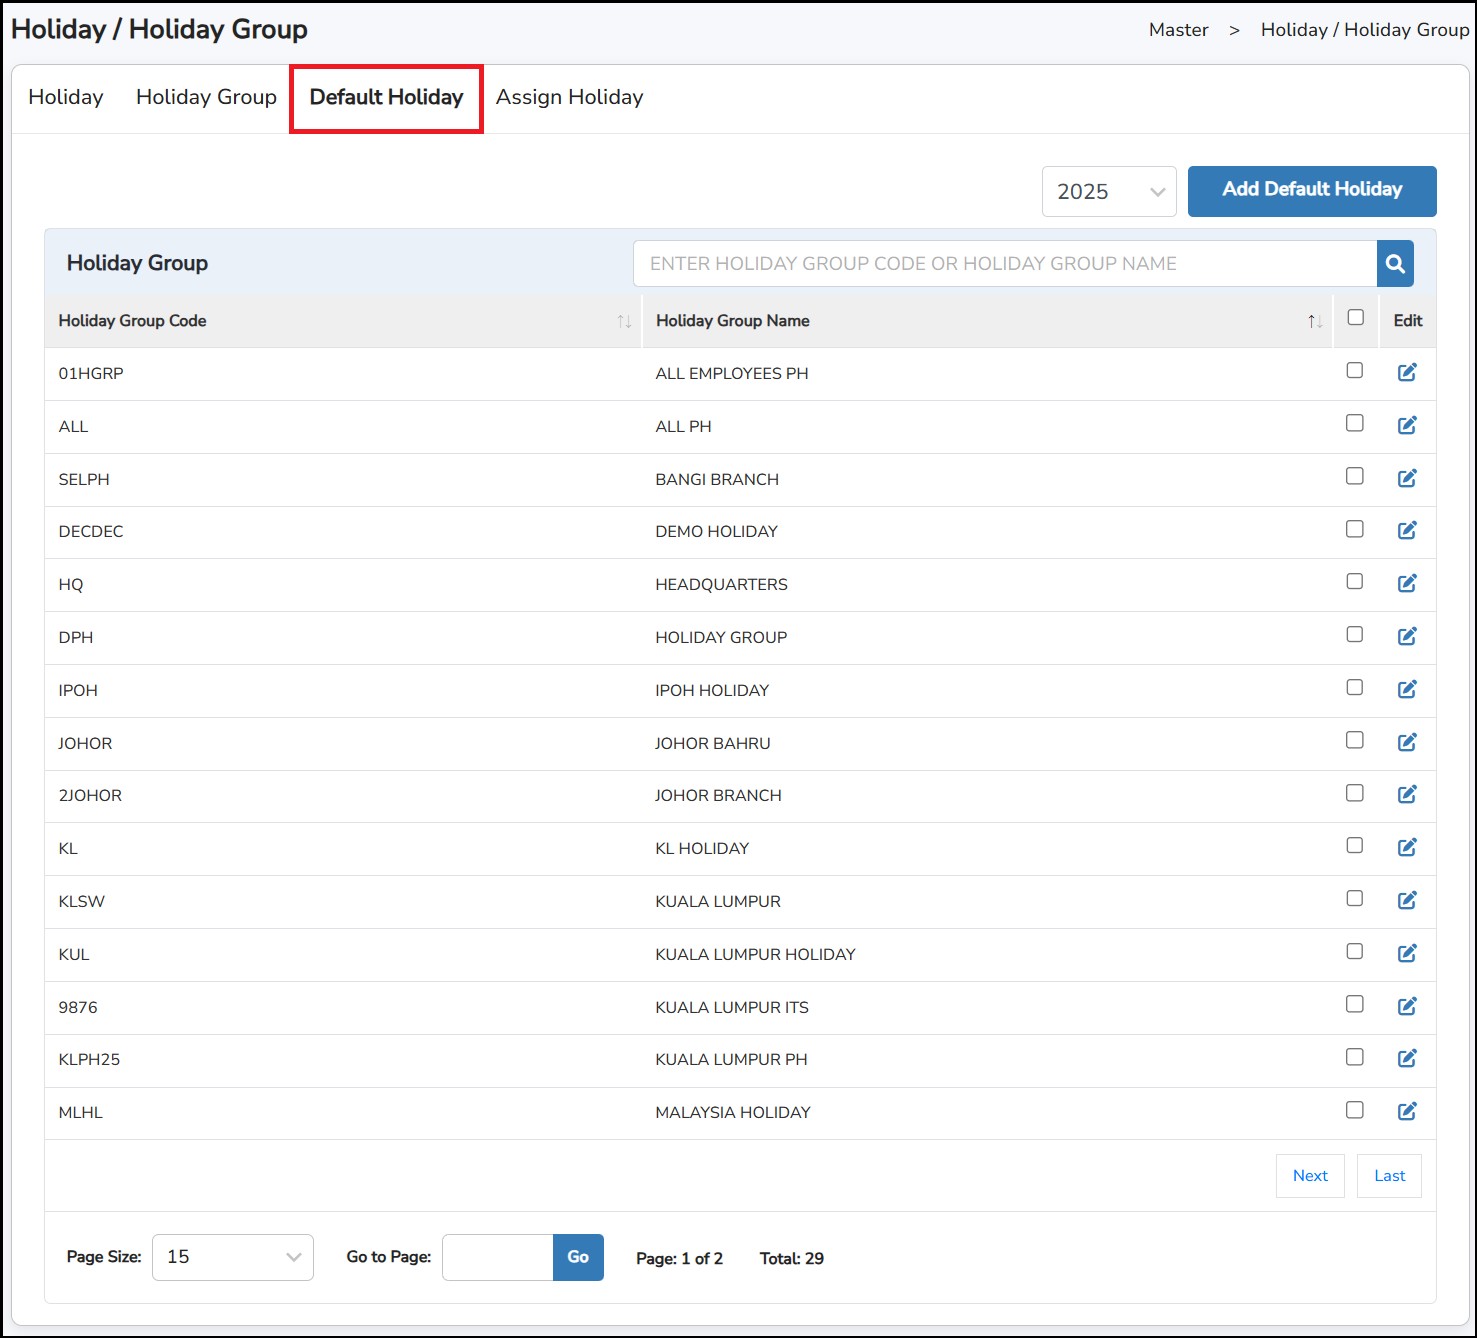Screen dimensions: 1477x1338
Task: Check the box for DEMO HOLIDAY row
Action: click(x=1355, y=529)
